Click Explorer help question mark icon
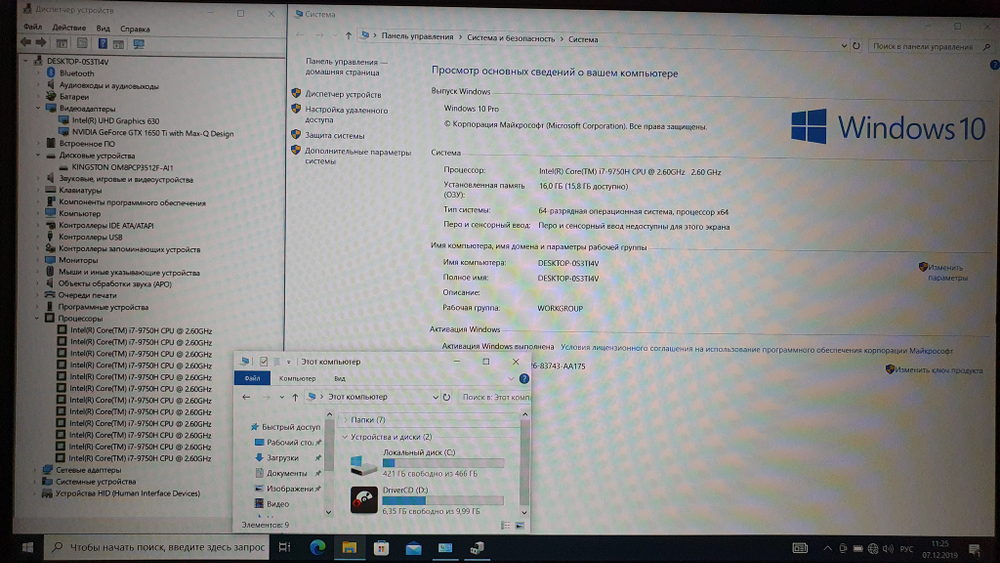Viewport: 1000px width, 563px height. point(524,378)
